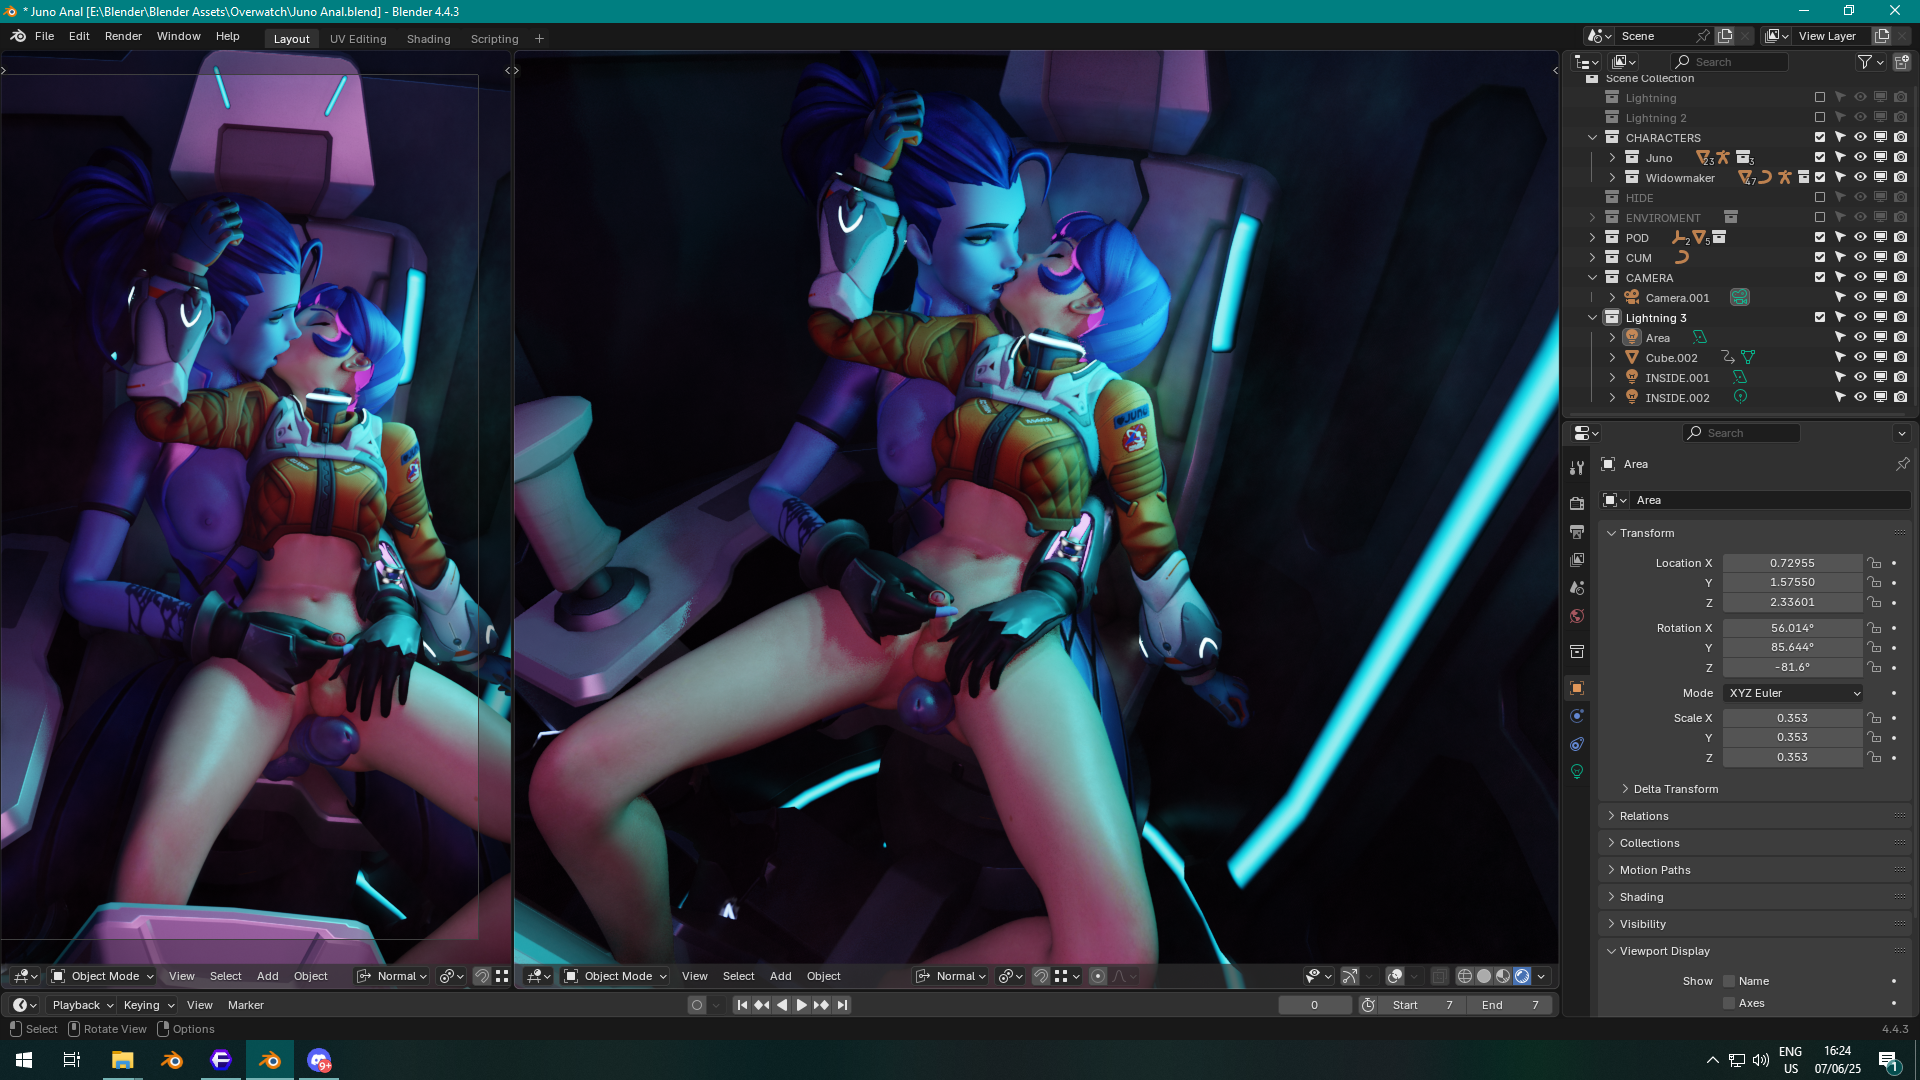Toggle snapping in the right viewport header
This screenshot has width=1920, height=1080.
pyautogui.click(x=1041, y=976)
